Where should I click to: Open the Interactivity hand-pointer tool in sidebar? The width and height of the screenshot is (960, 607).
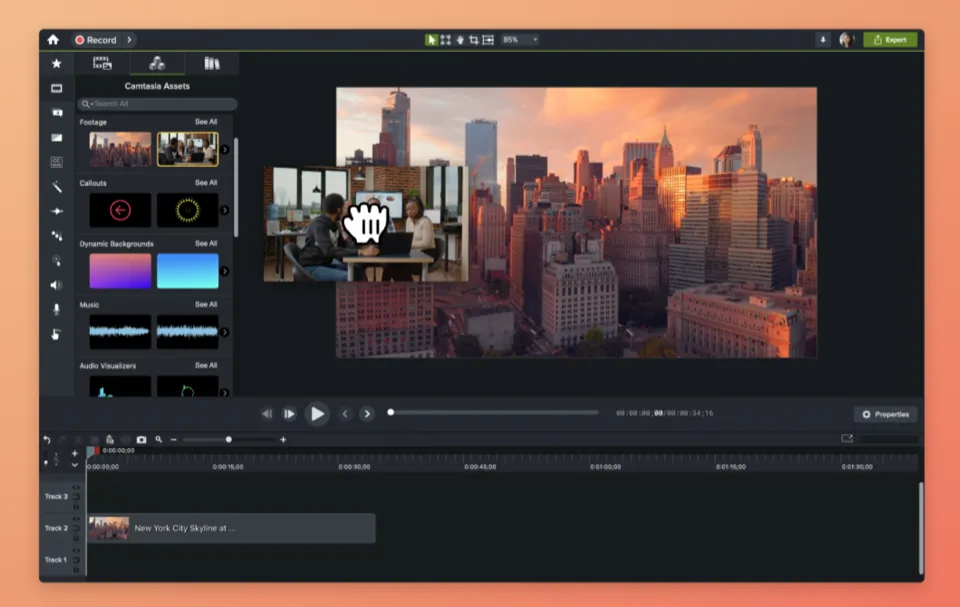pyautogui.click(x=56, y=334)
